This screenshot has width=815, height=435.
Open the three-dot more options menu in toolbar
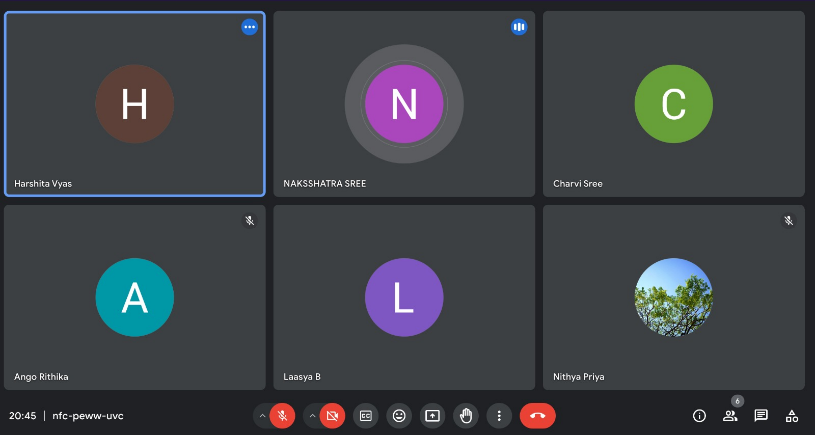[x=498, y=415]
